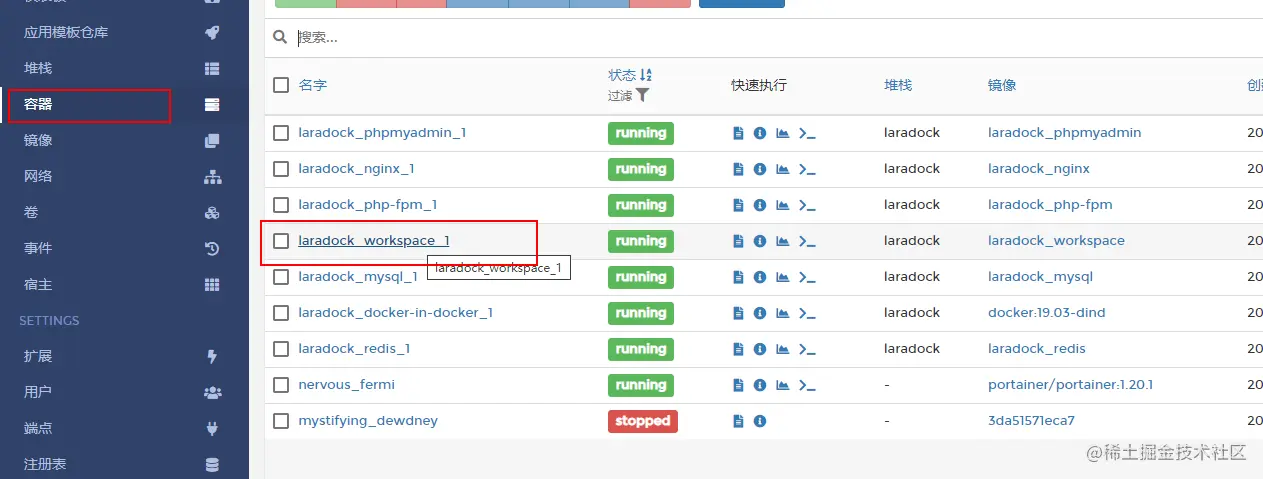Open the portainer/portainer:1.20.1 image link
This screenshot has height=479, width=1263.
(1070, 385)
